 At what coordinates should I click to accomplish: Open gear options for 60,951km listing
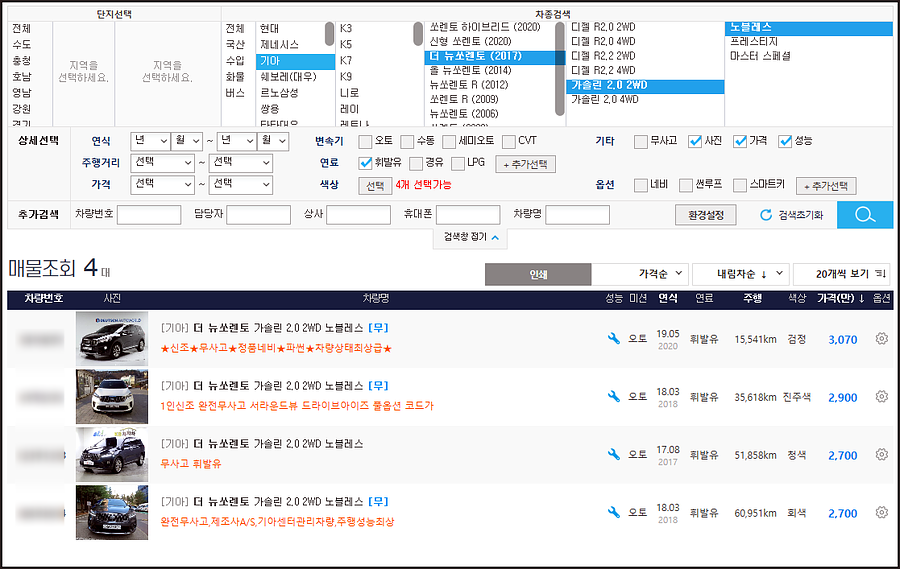point(882,513)
